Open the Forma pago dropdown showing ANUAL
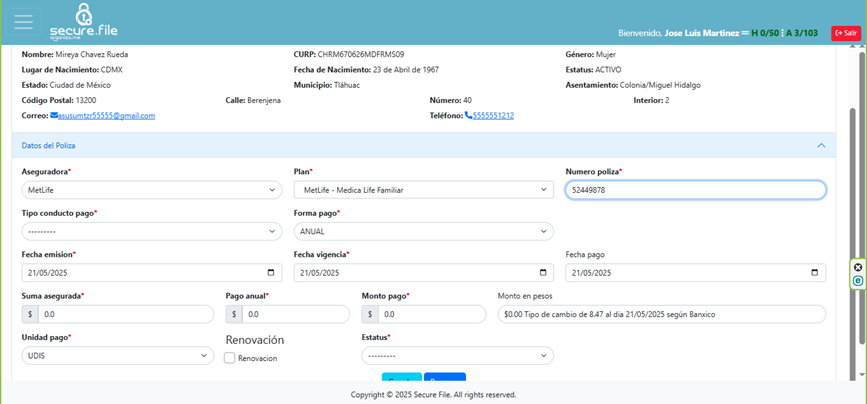Image resolution: width=867 pixels, height=404 pixels. point(423,232)
